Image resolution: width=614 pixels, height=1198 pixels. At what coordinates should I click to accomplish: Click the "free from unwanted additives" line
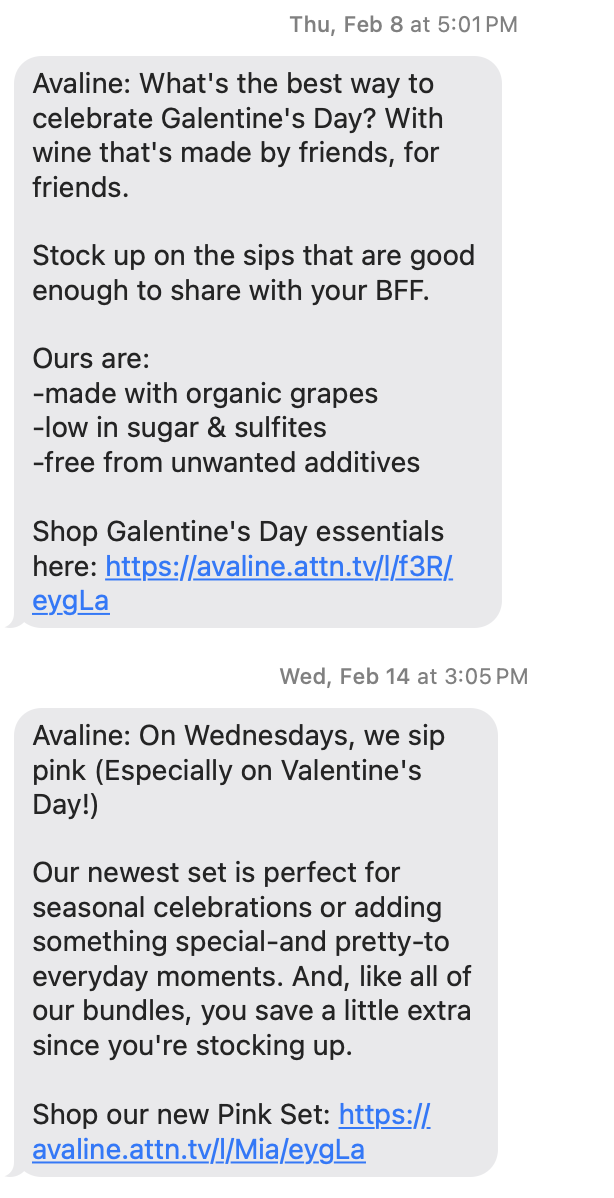point(226,462)
